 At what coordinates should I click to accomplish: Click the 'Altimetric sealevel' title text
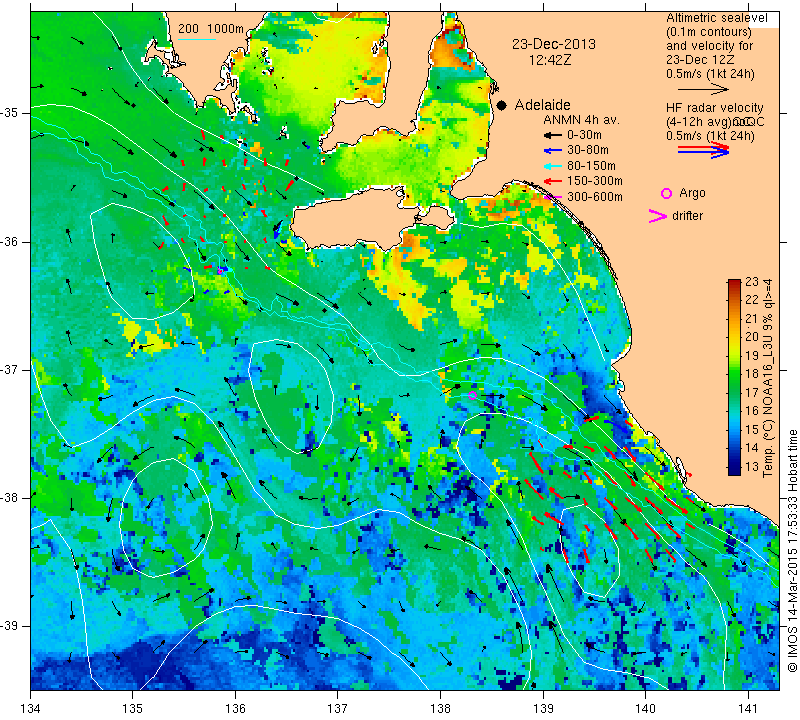[717, 18]
